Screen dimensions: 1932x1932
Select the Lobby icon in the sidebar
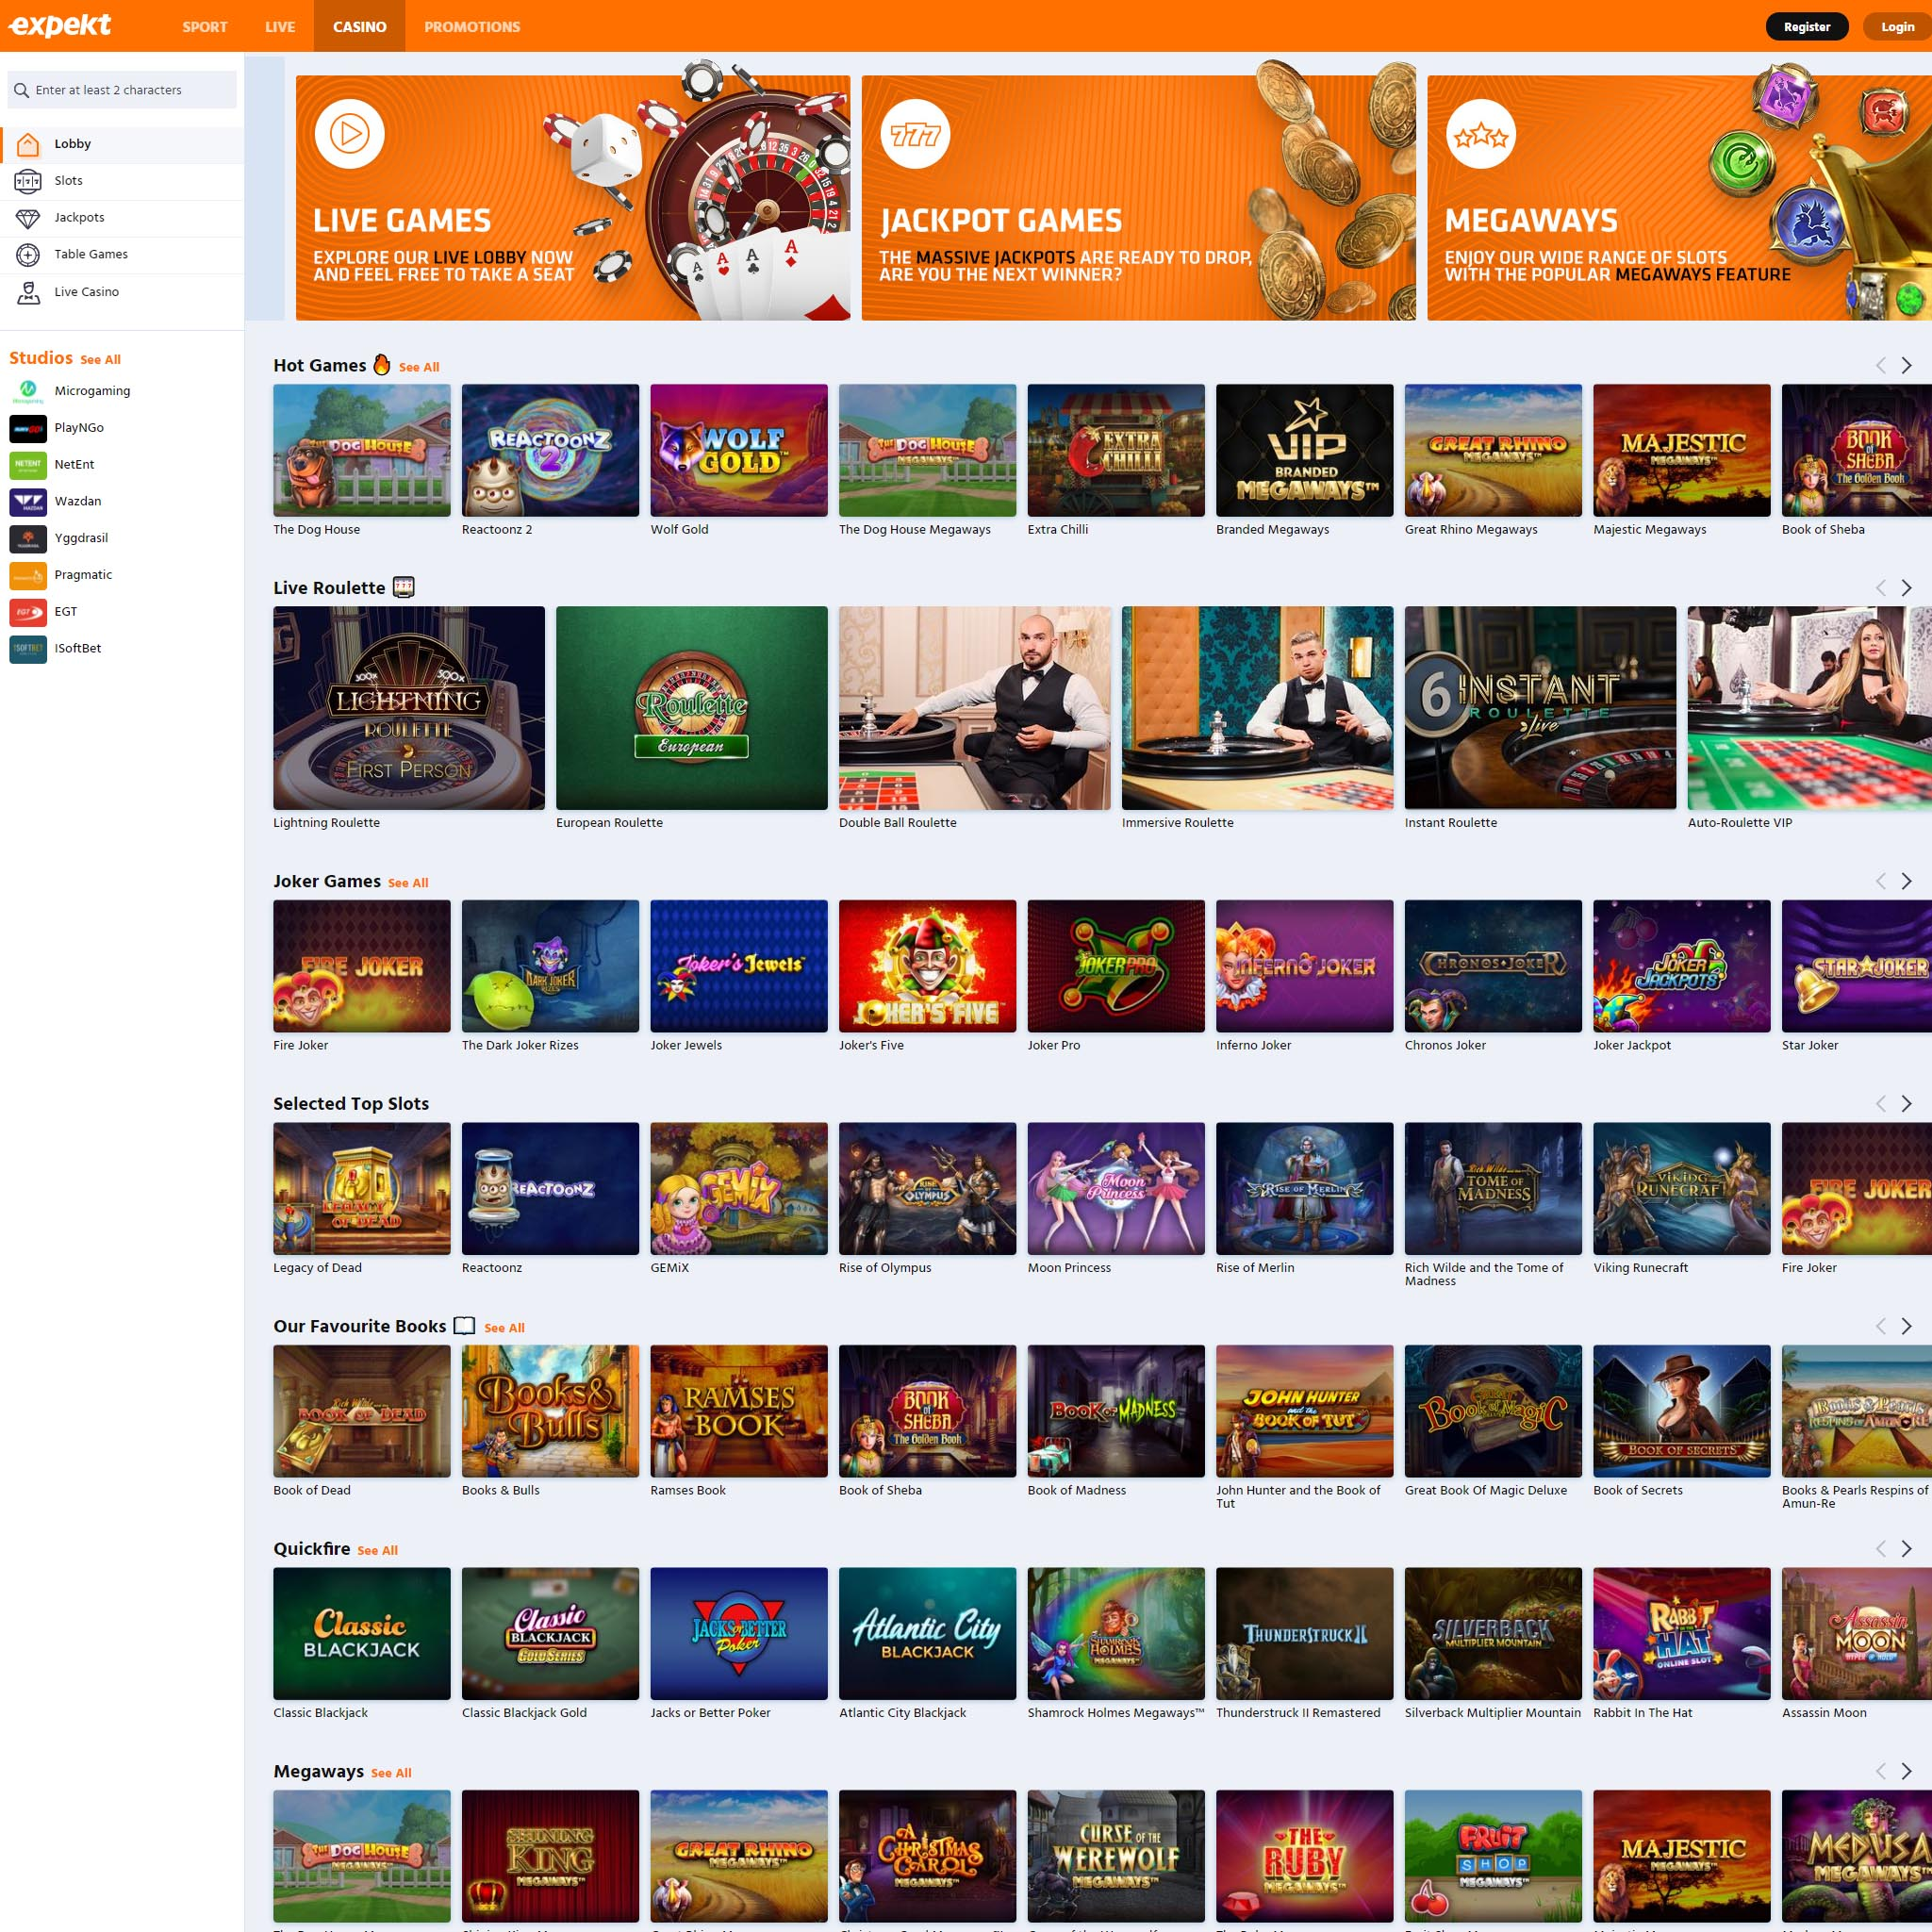coord(27,143)
